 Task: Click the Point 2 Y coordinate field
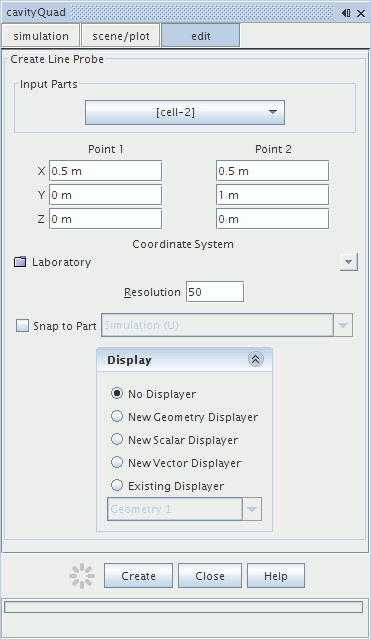pyautogui.click(x=272, y=195)
